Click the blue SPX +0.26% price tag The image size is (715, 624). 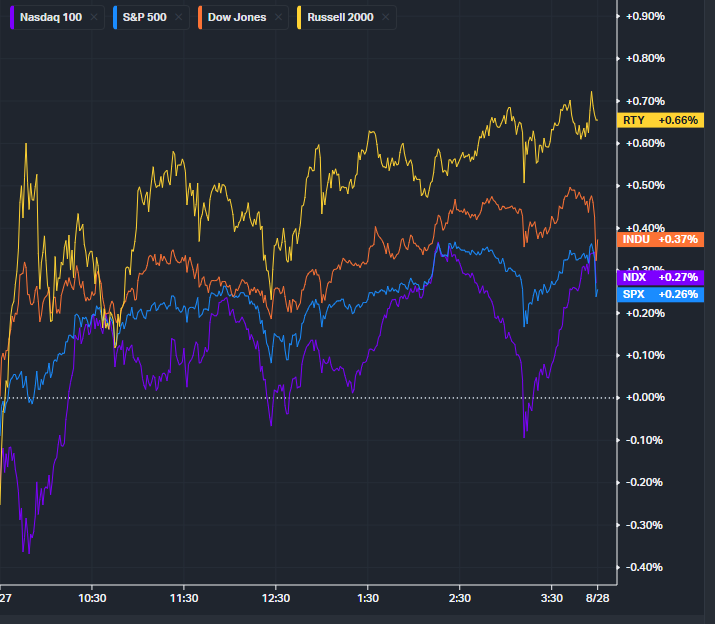661,294
